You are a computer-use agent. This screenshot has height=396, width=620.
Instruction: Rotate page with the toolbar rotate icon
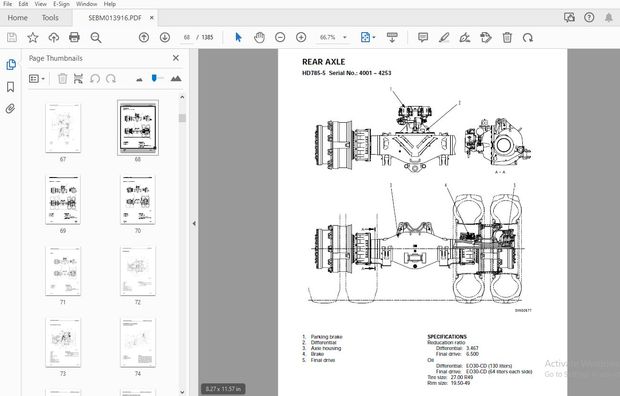[528, 38]
